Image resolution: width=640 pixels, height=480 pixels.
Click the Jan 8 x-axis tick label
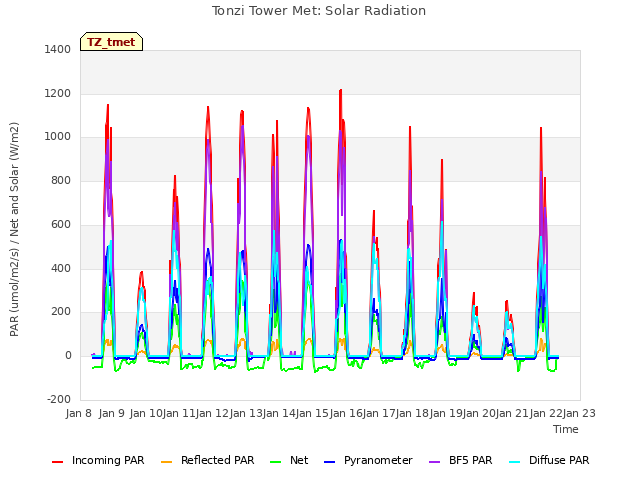[79, 413]
